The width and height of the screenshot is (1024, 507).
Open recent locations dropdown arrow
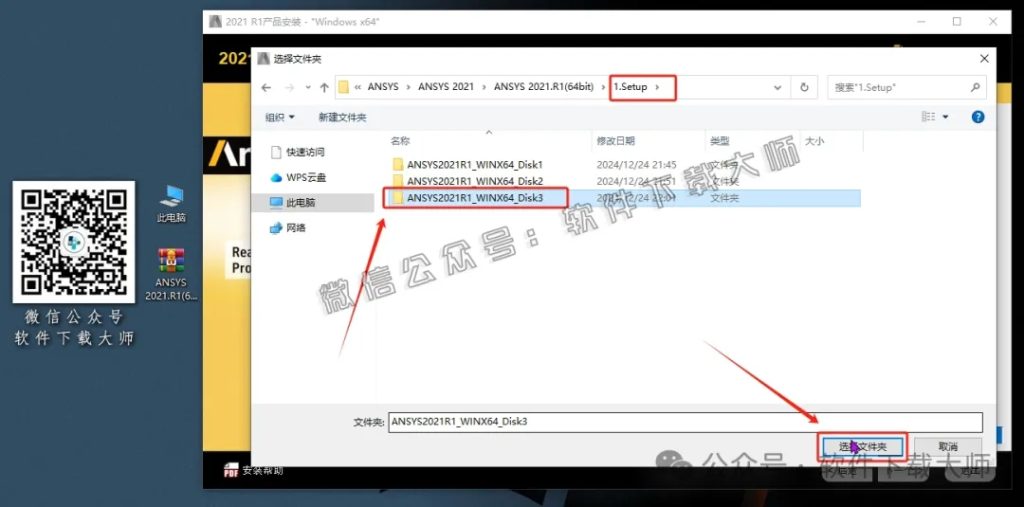point(308,88)
